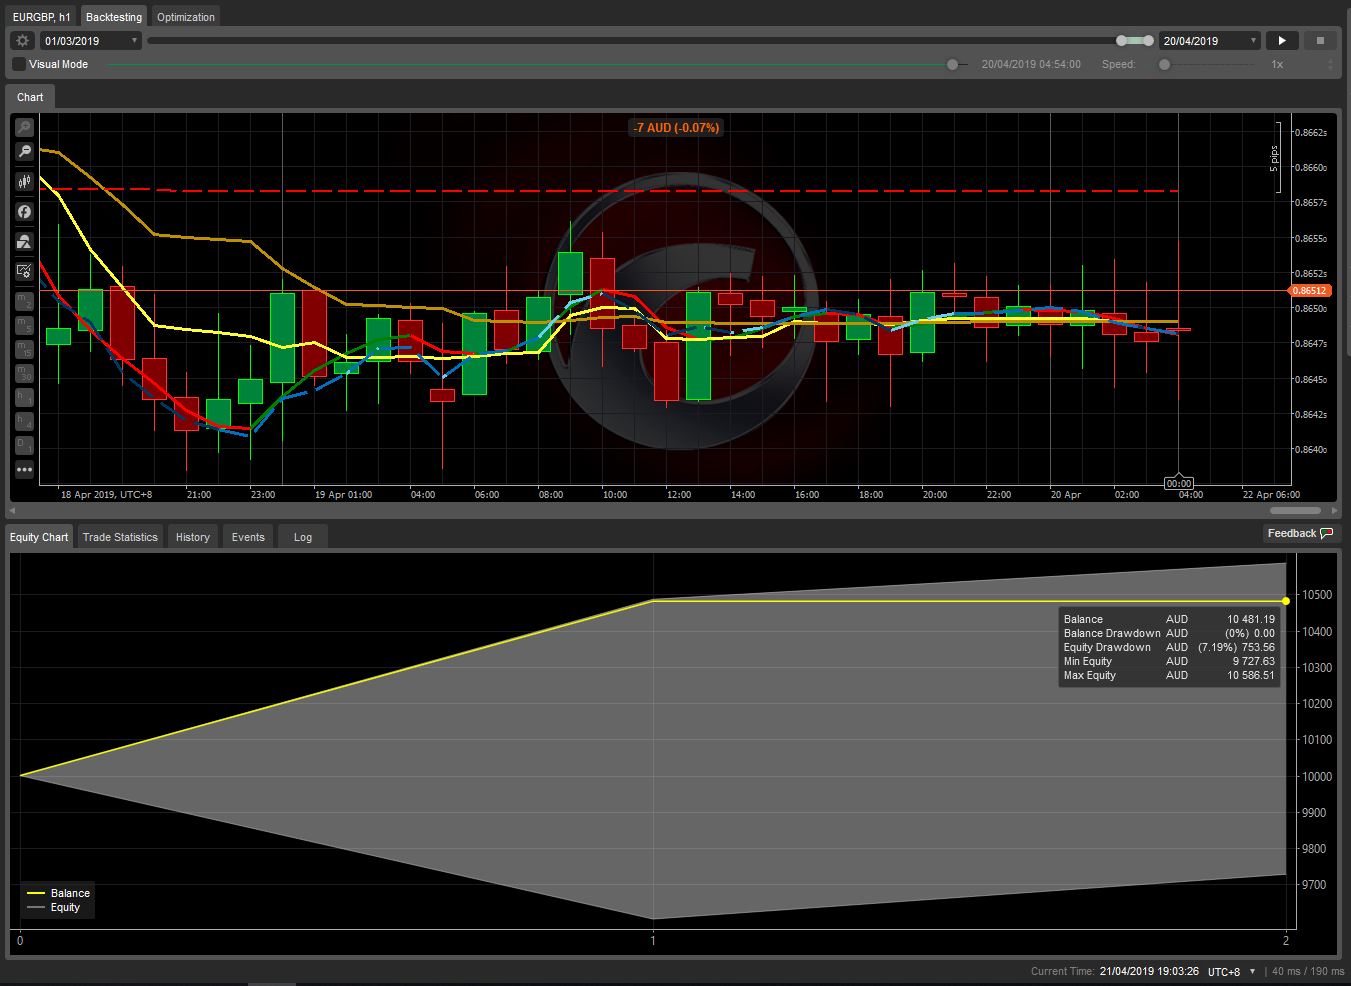Viewport: 1351px width, 986px height.
Task: Click the Feedback speech bubble icon
Action: point(1327,533)
